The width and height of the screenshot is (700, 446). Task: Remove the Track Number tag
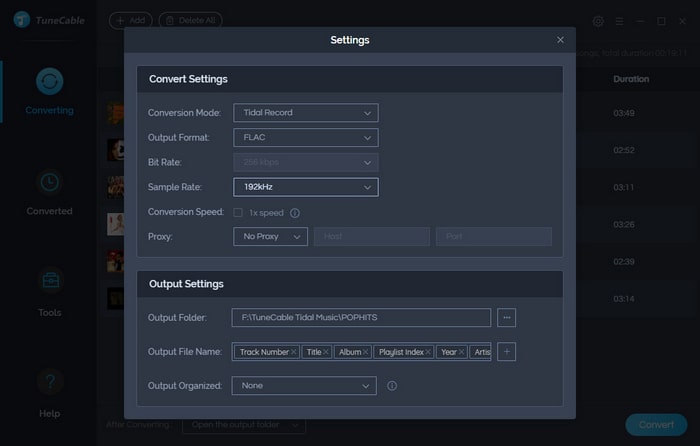click(293, 352)
